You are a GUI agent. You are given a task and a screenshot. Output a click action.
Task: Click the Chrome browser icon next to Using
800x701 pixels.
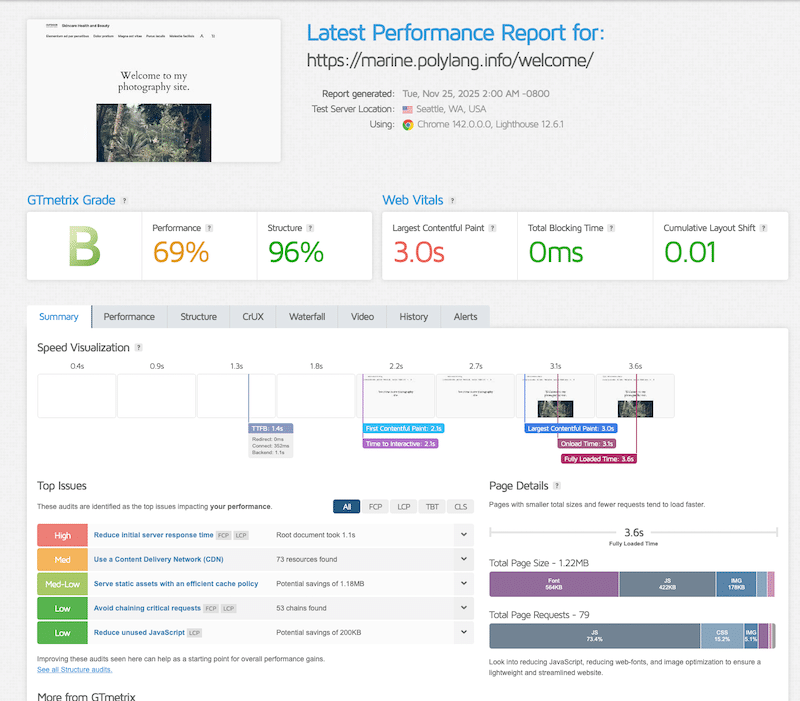(x=406, y=127)
